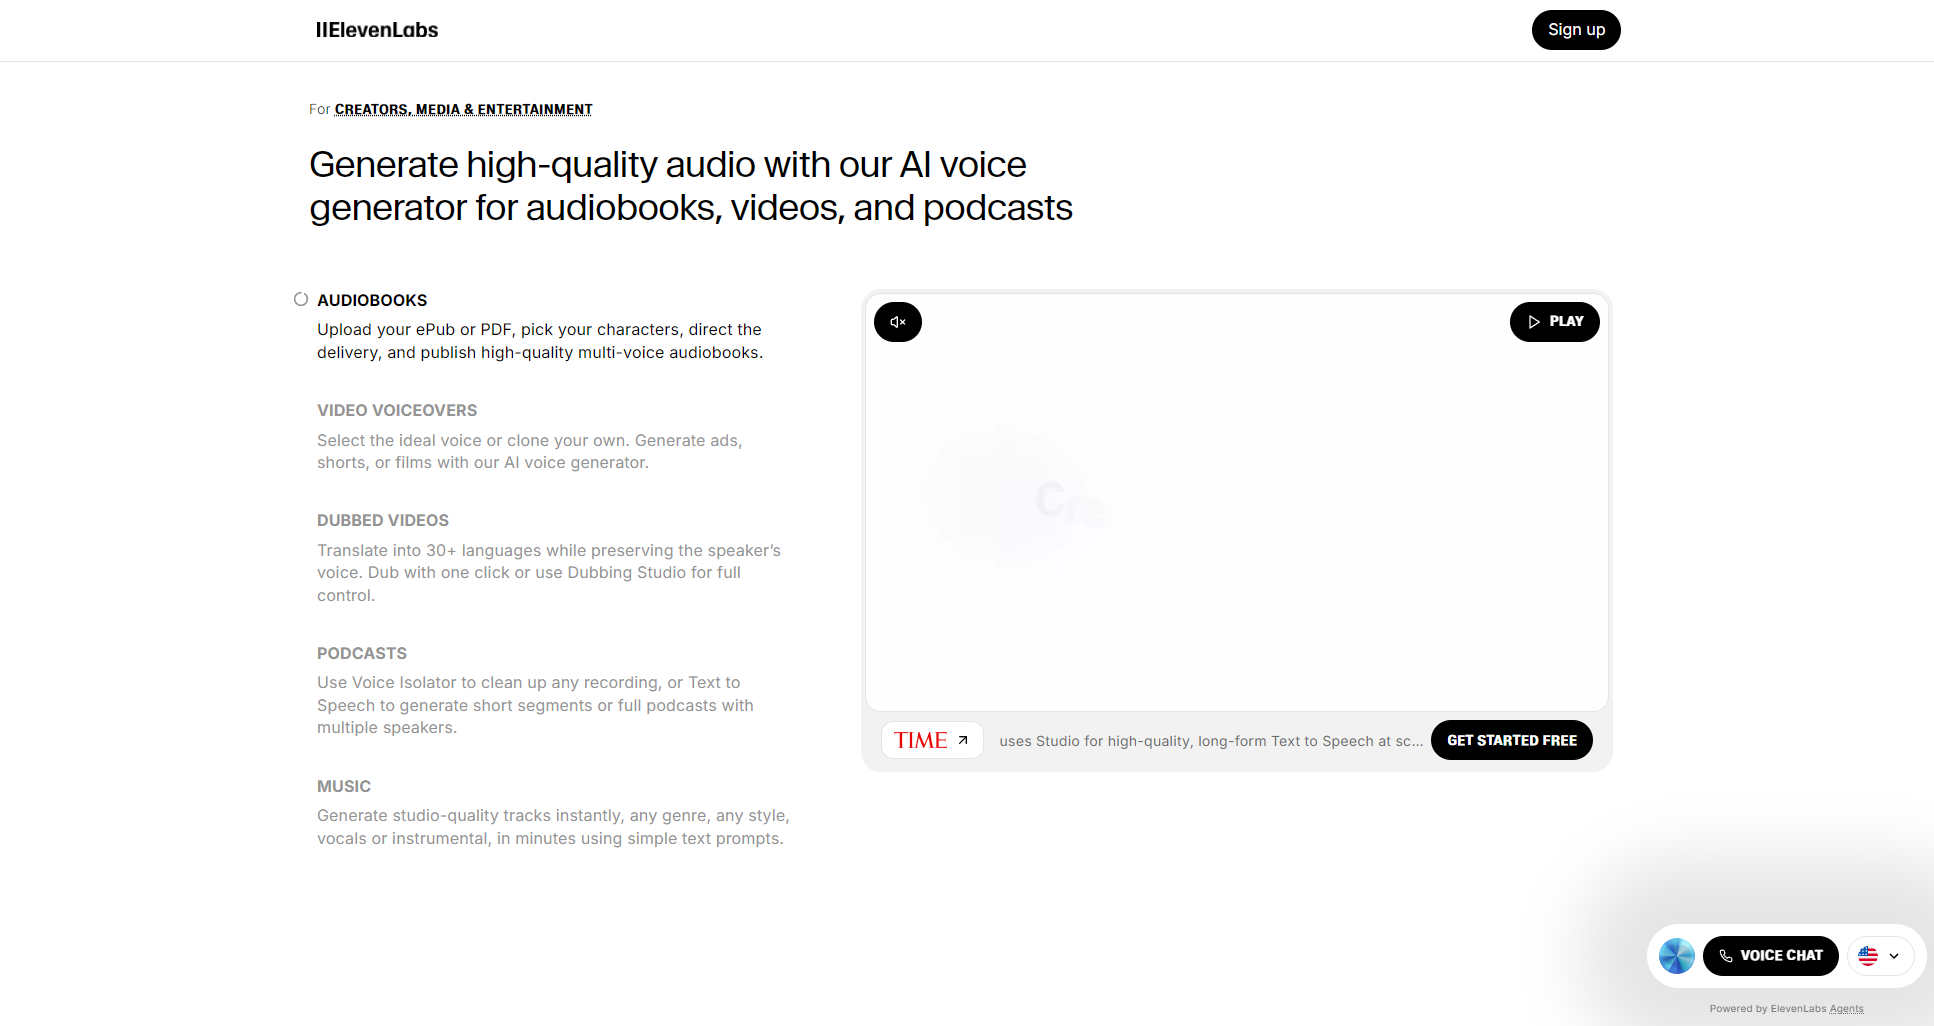Viewport: 1934px width, 1026px height.
Task: Click the ElevenLabs logo in the header
Action: coord(377,30)
